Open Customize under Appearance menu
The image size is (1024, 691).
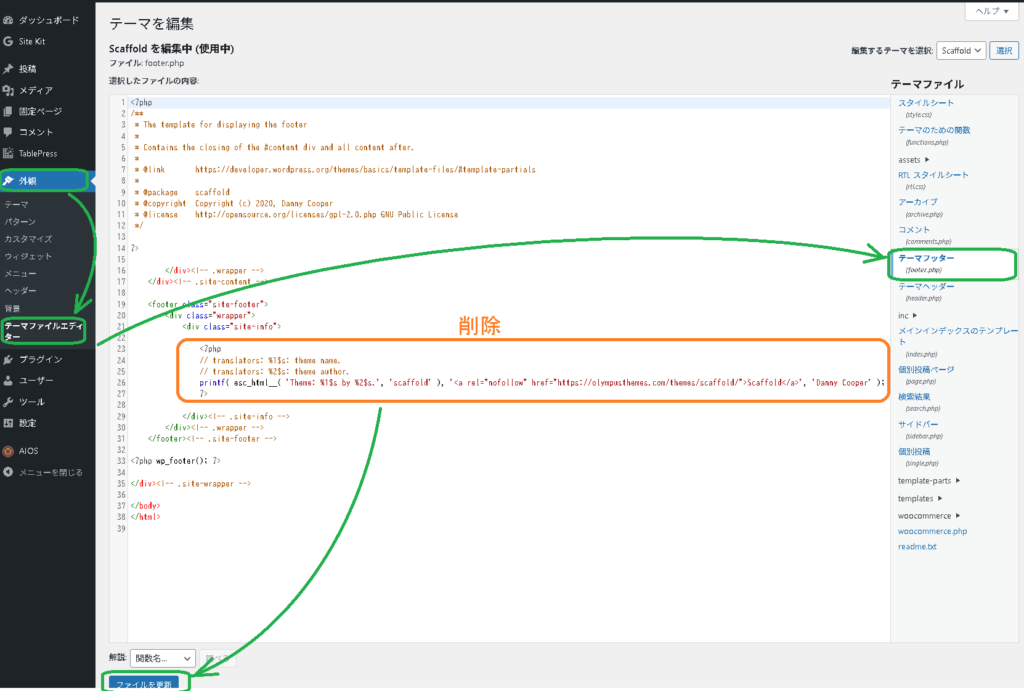pos(28,239)
